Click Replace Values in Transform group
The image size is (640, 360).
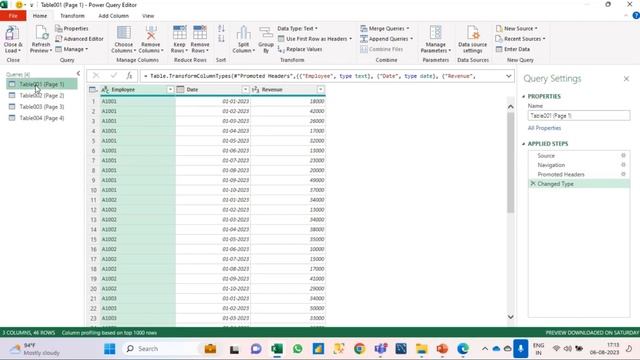click(300, 49)
